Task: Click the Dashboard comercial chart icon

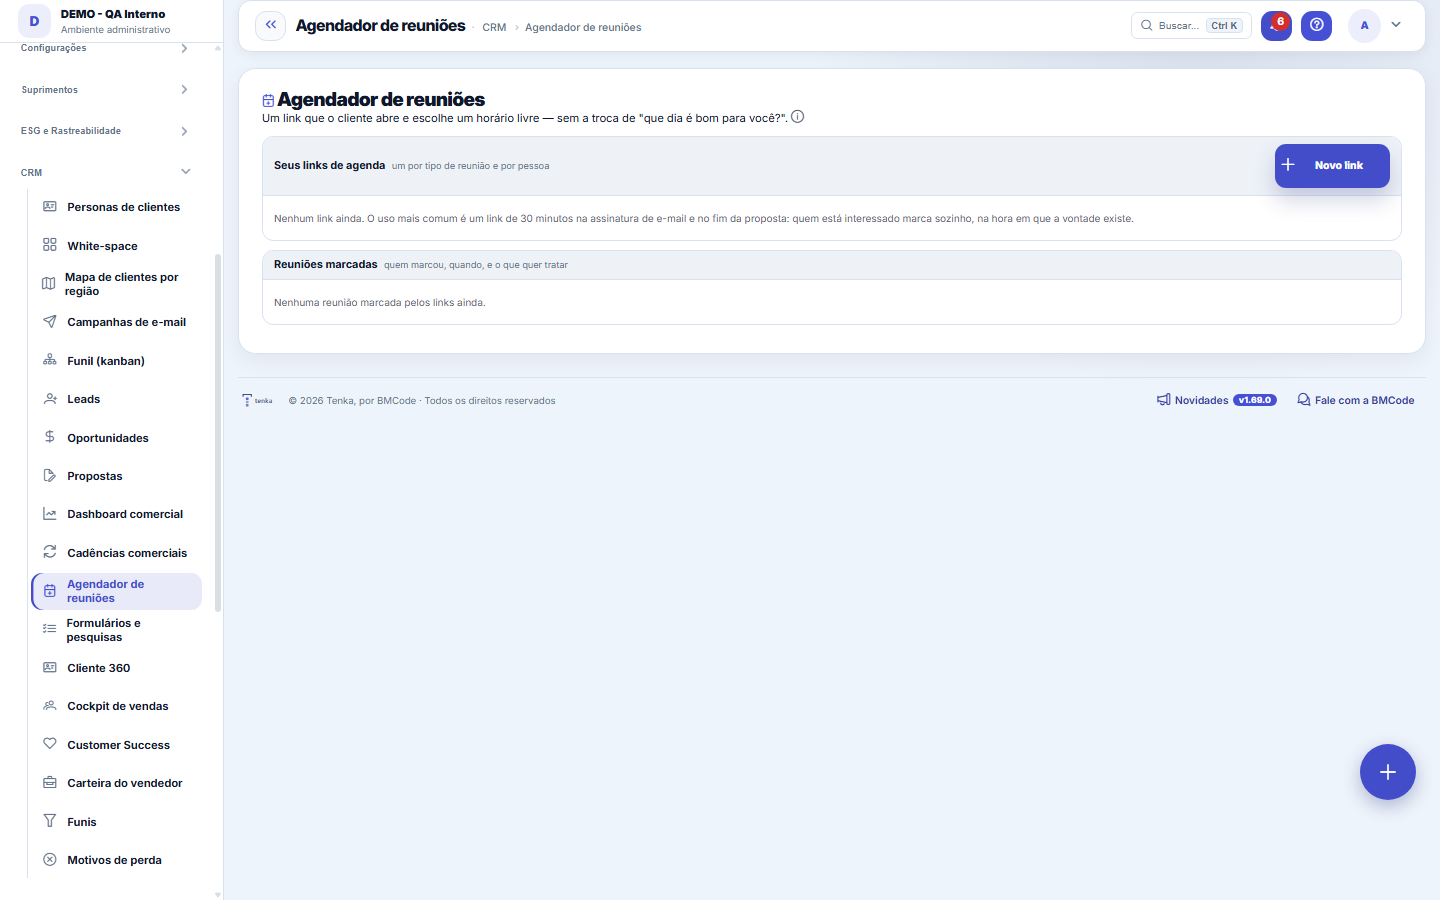Action: [x=50, y=514]
